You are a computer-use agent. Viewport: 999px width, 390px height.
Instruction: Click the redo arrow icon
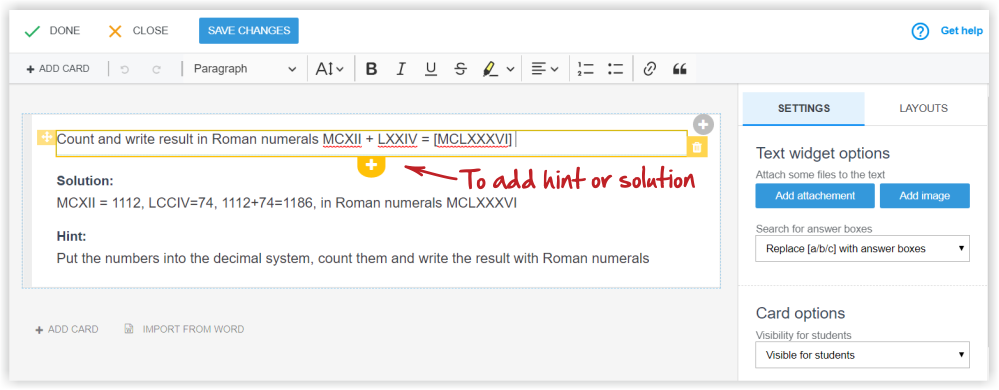tap(156, 69)
